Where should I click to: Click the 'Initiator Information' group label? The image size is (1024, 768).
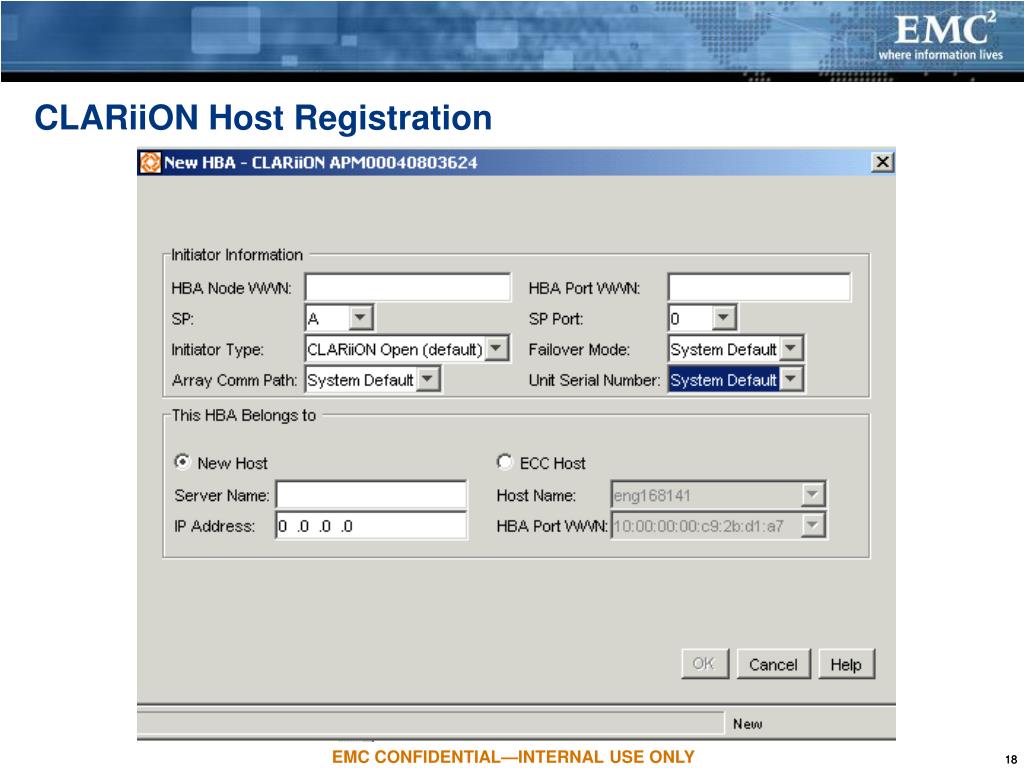237,255
